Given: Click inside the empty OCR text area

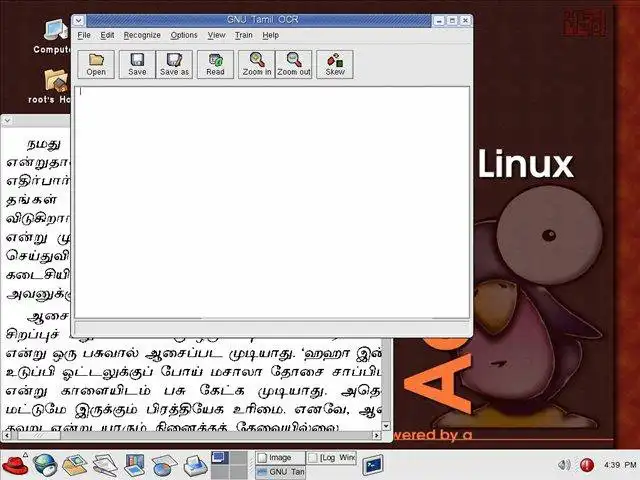Looking at the screenshot, I should [272, 202].
